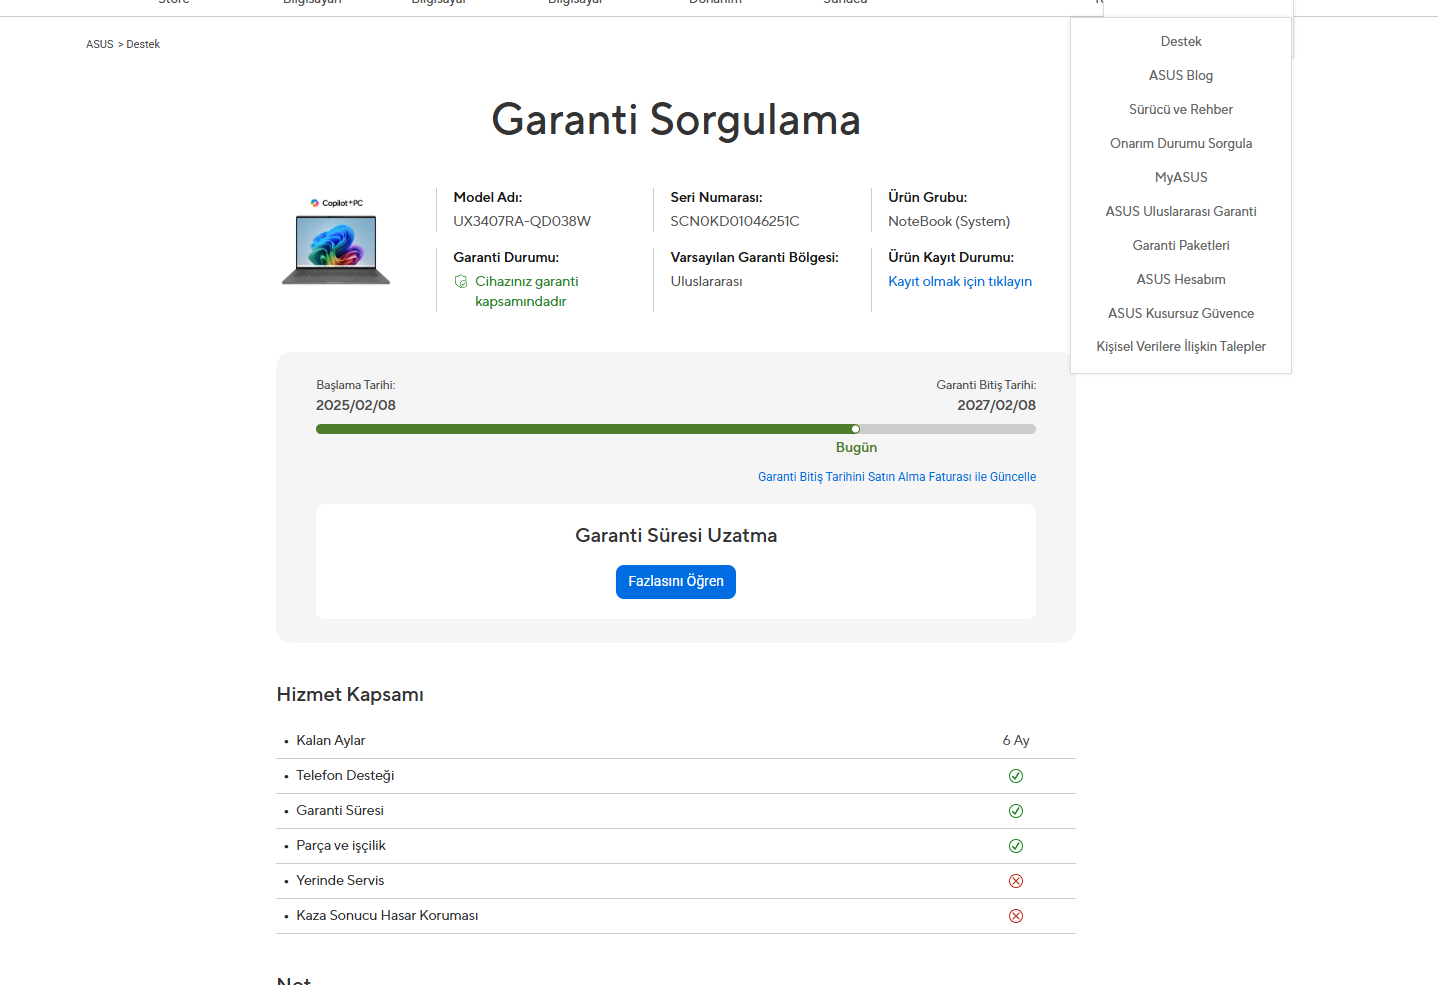Click the green check icon for Telefon Desteği

(x=1016, y=776)
